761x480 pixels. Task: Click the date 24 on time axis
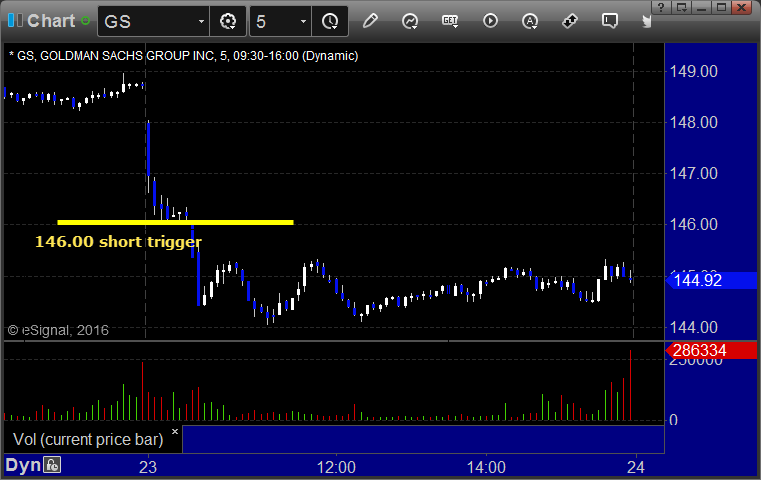click(635, 467)
